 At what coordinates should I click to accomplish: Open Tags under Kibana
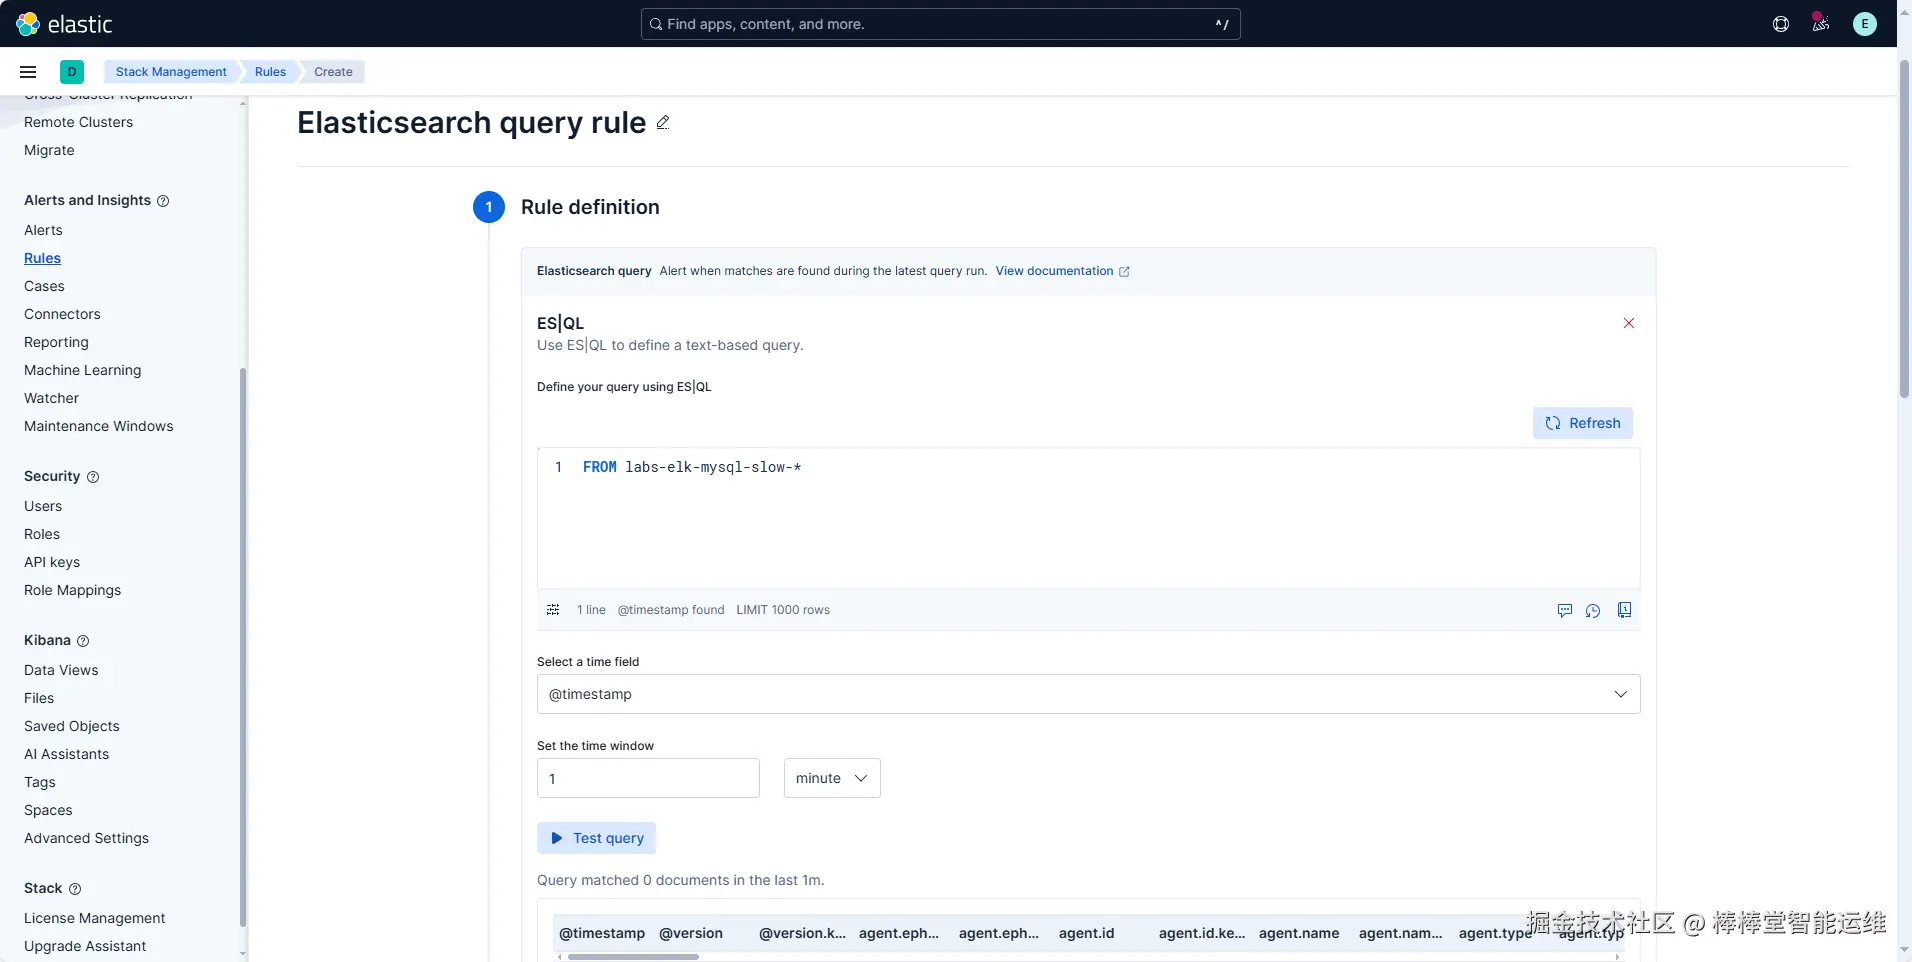point(40,782)
